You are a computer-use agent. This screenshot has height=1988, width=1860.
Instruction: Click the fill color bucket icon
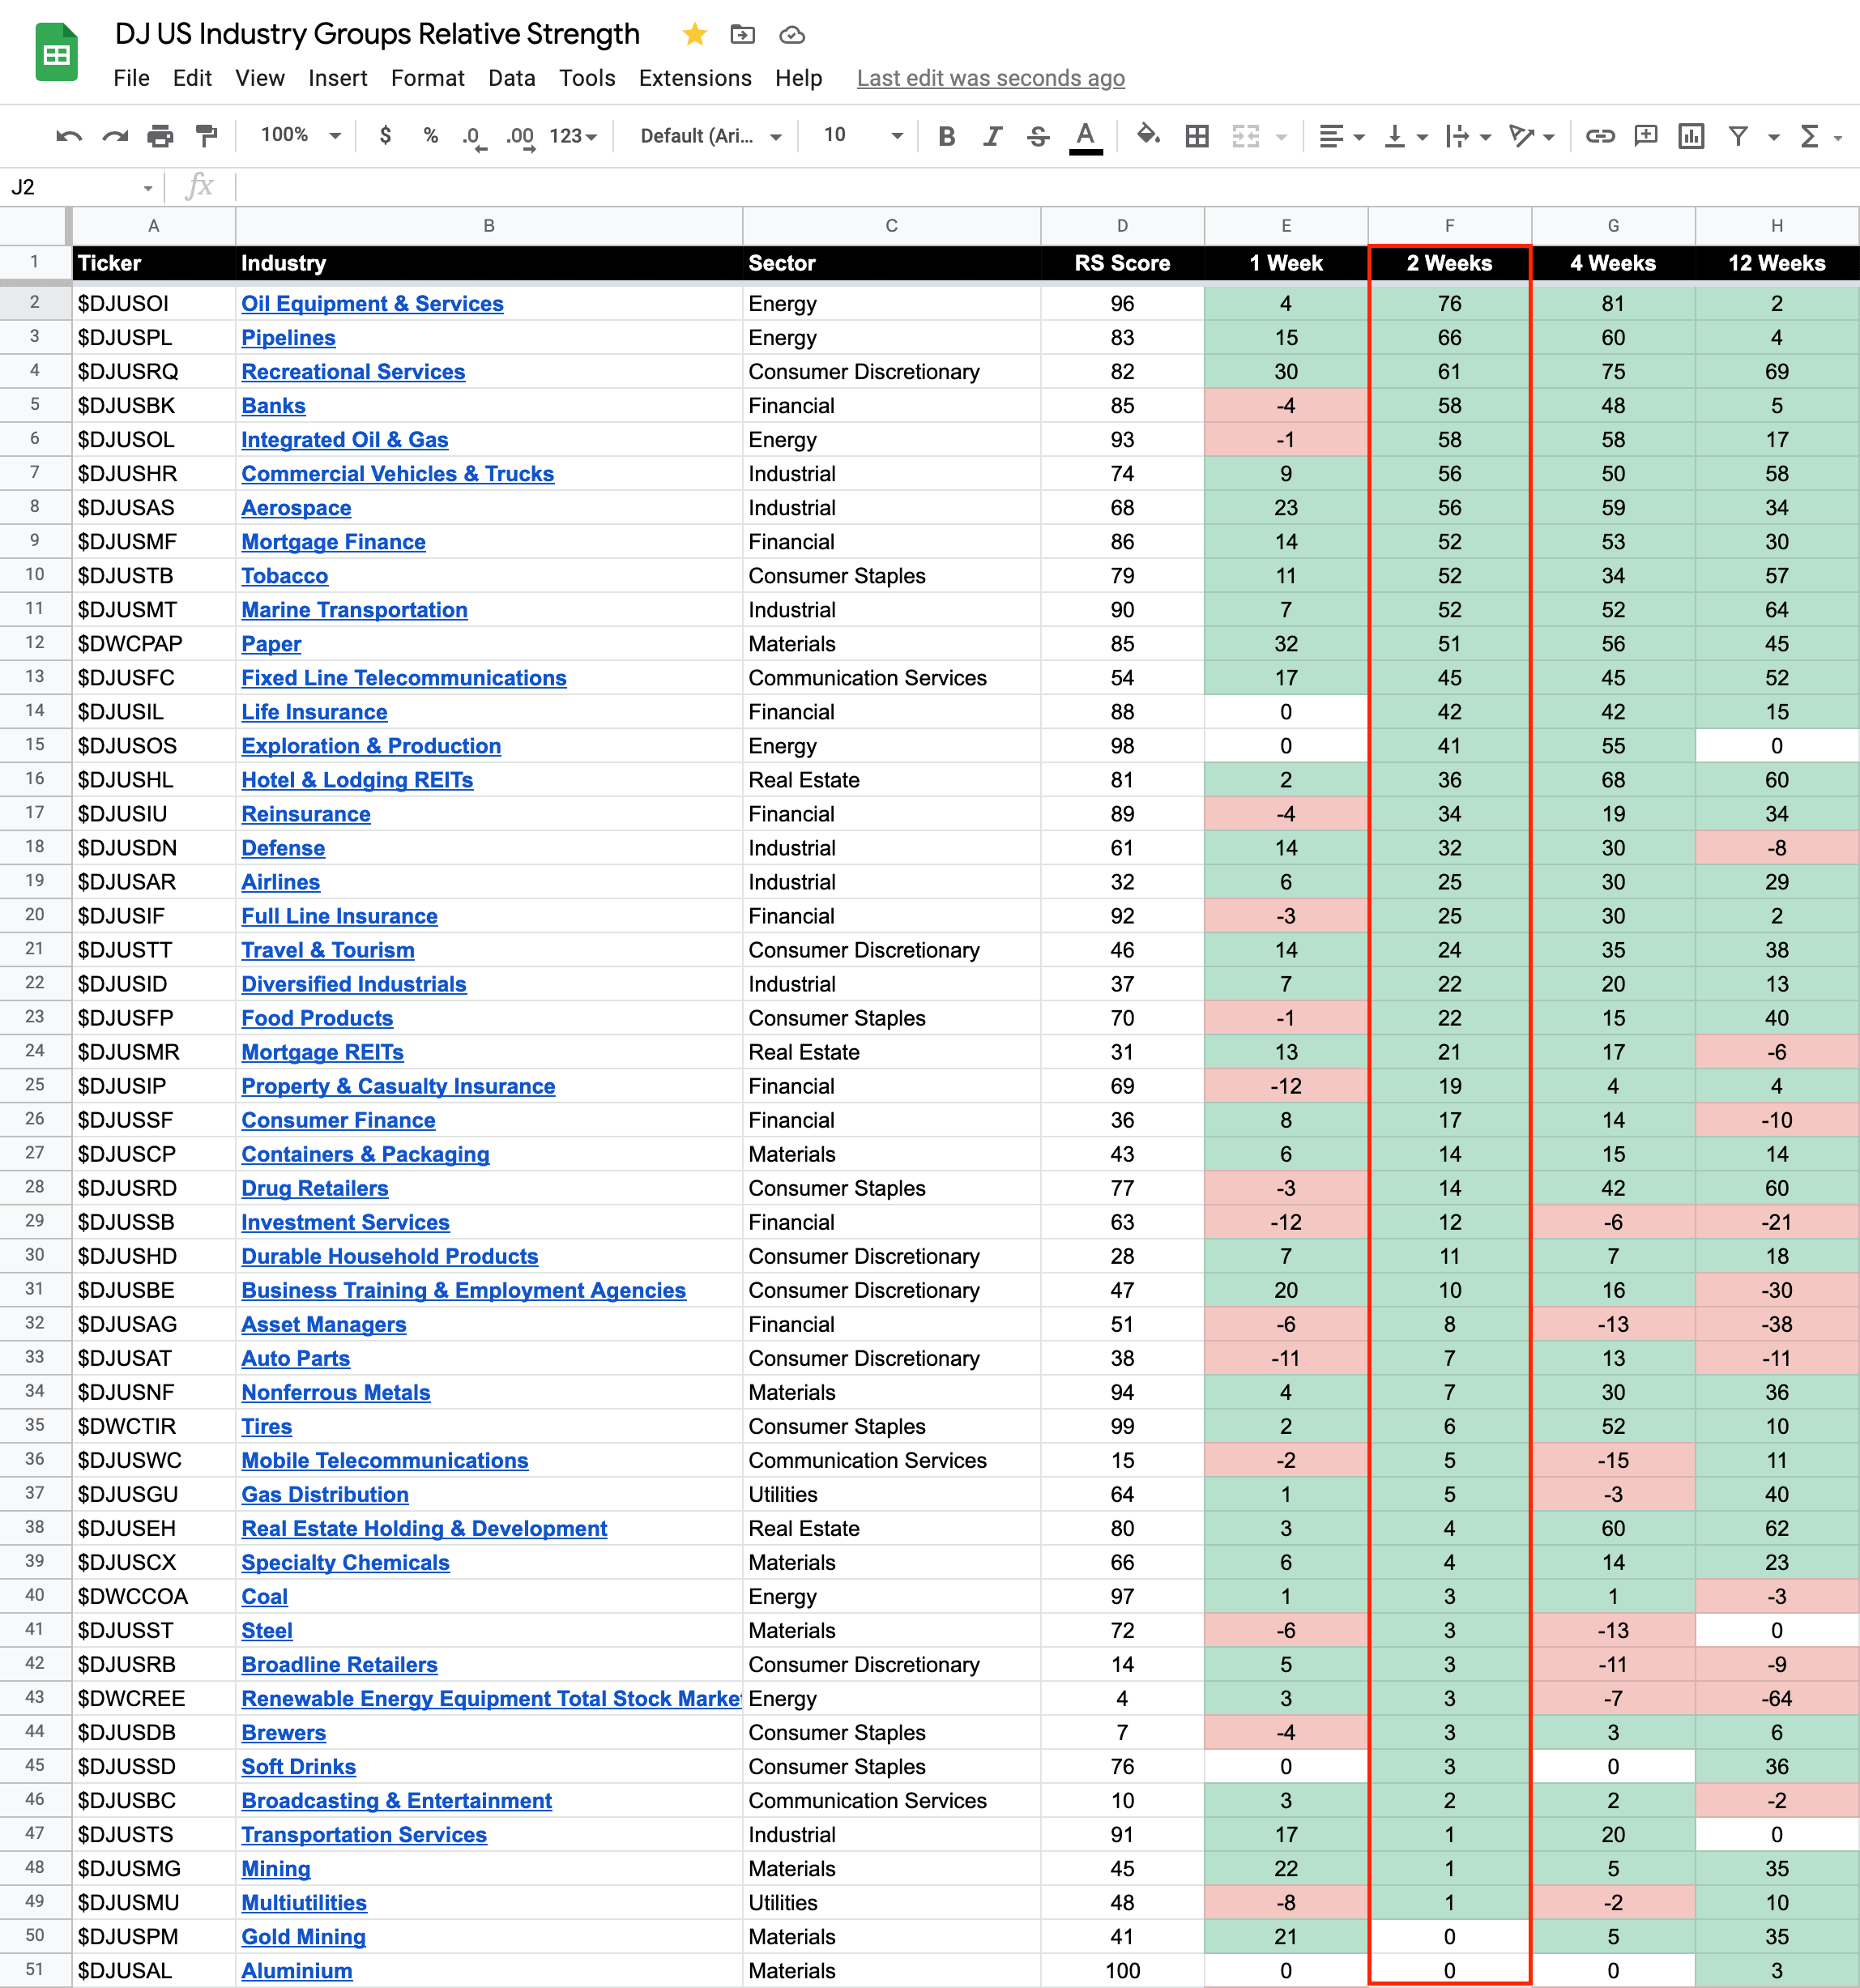click(x=1148, y=136)
